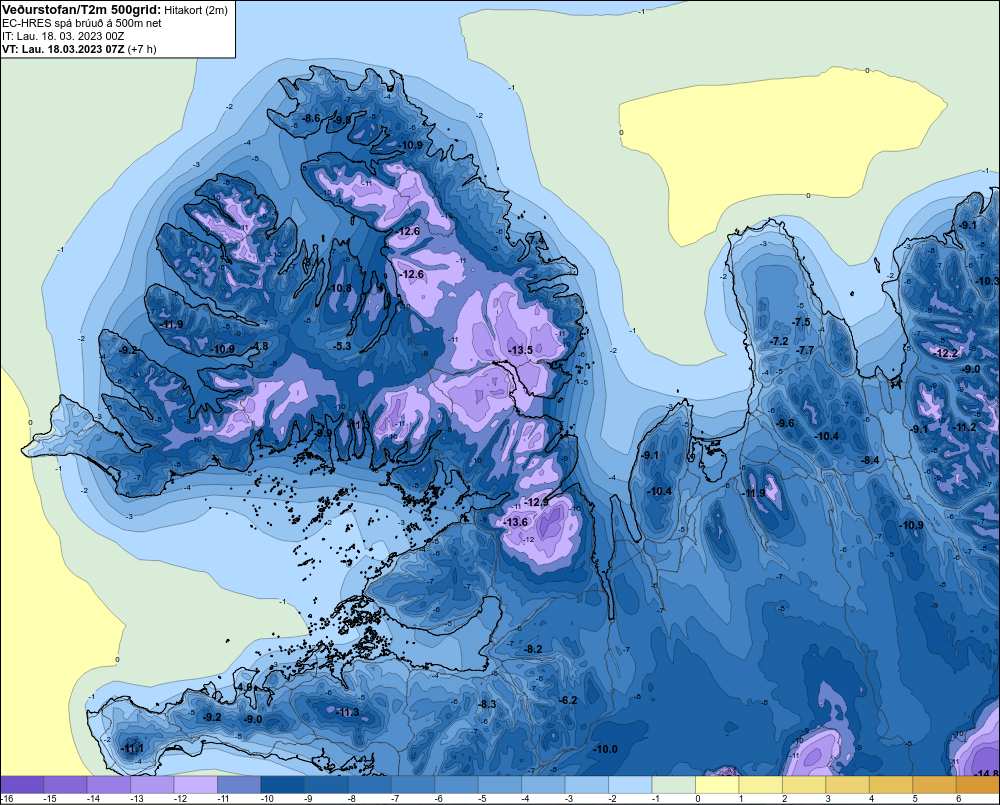Click the temperature value "-4.8"

[x=260, y=346]
